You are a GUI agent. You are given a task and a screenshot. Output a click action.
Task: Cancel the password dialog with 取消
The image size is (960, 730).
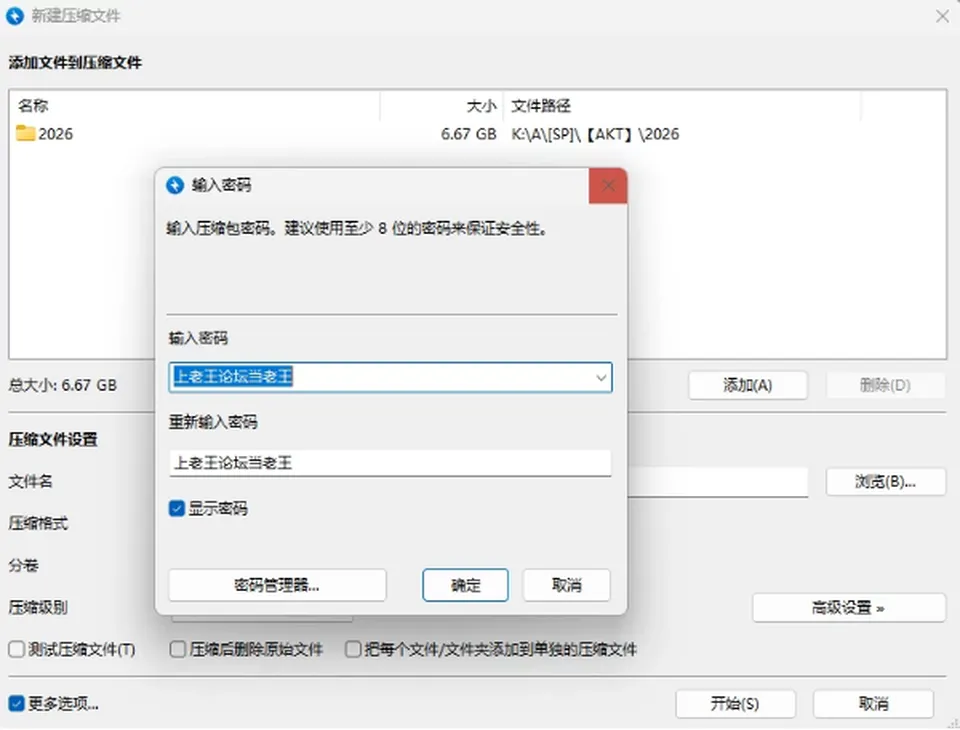[566, 585]
